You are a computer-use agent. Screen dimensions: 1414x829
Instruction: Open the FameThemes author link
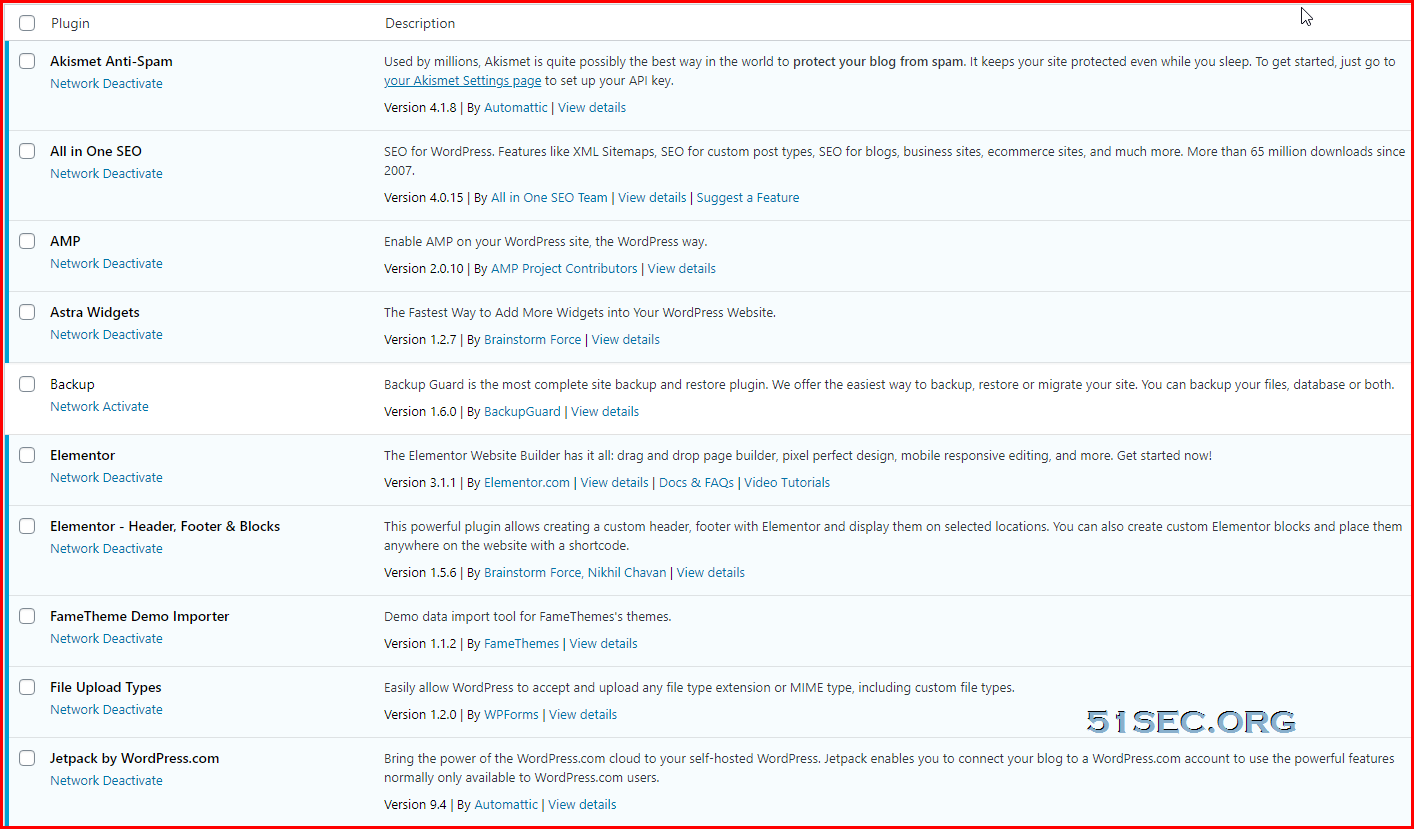521,644
